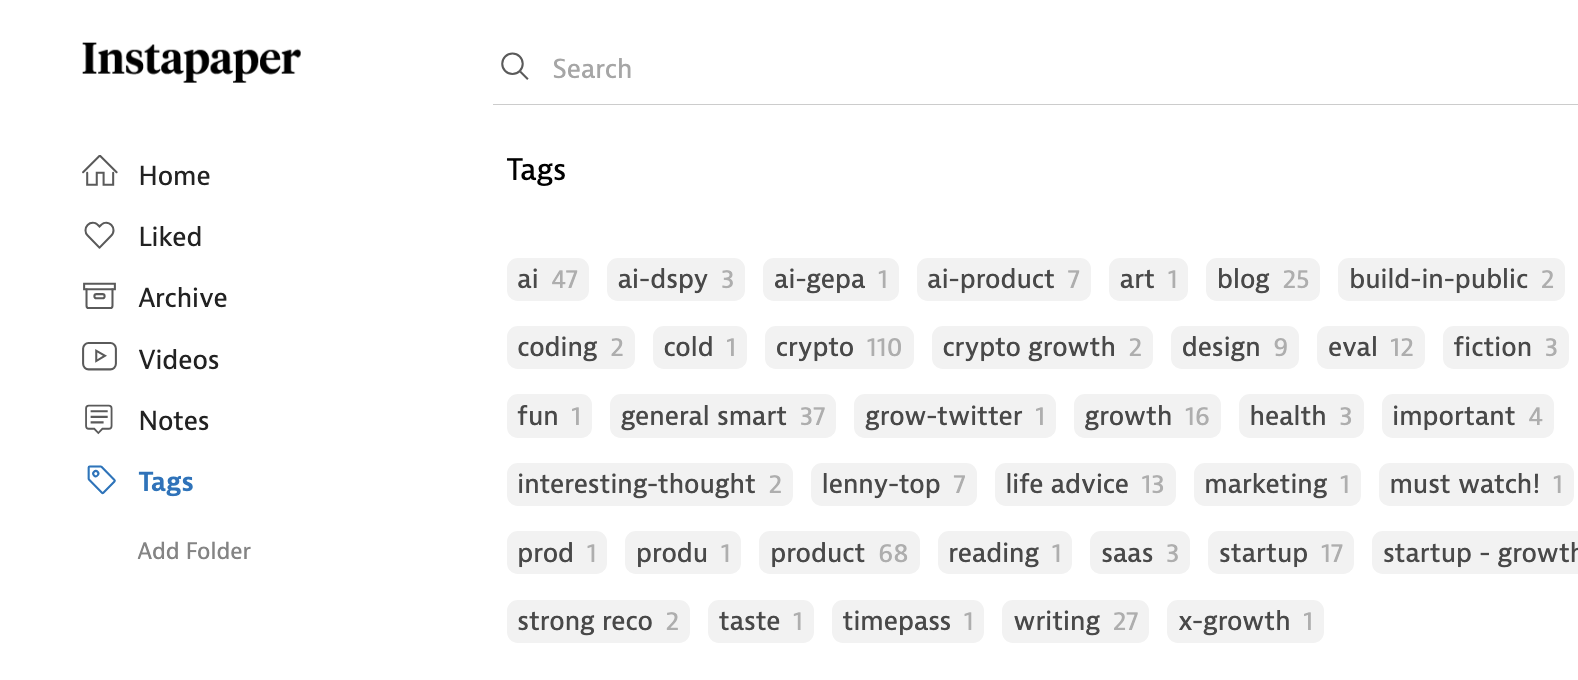1578x680 pixels.
Task: Go to the Notes section
Action: pyautogui.click(x=174, y=421)
